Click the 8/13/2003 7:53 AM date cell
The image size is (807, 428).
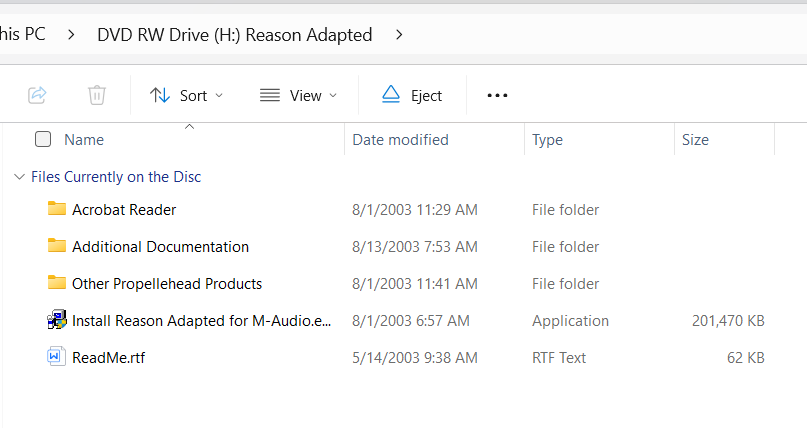coord(415,247)
